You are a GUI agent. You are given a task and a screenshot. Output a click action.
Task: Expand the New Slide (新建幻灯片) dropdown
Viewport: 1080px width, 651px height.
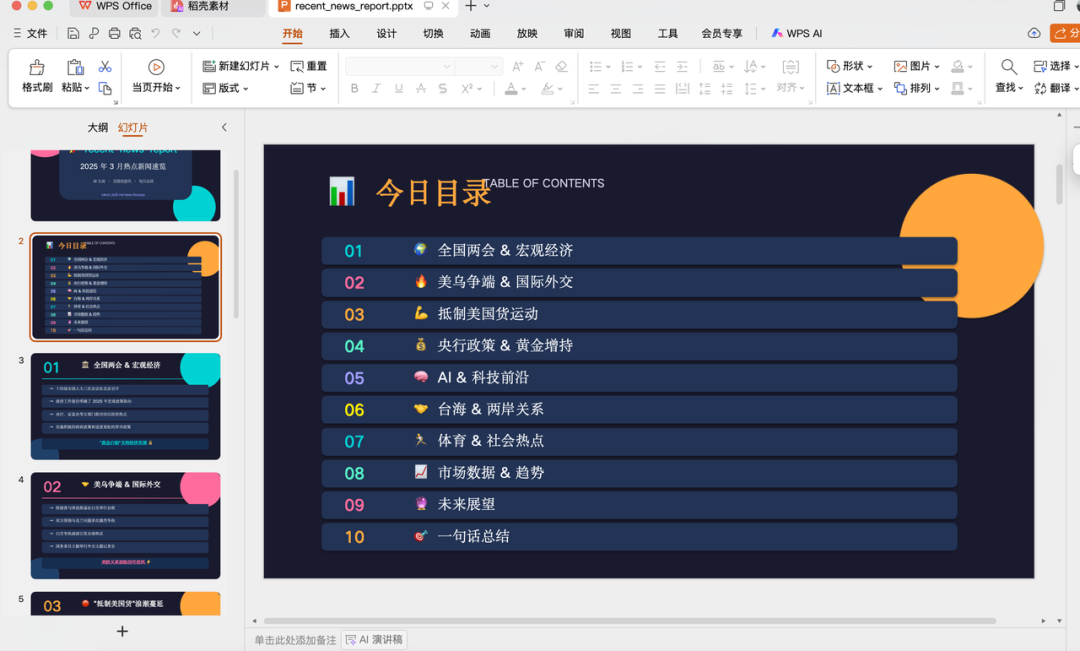(278, 66)
